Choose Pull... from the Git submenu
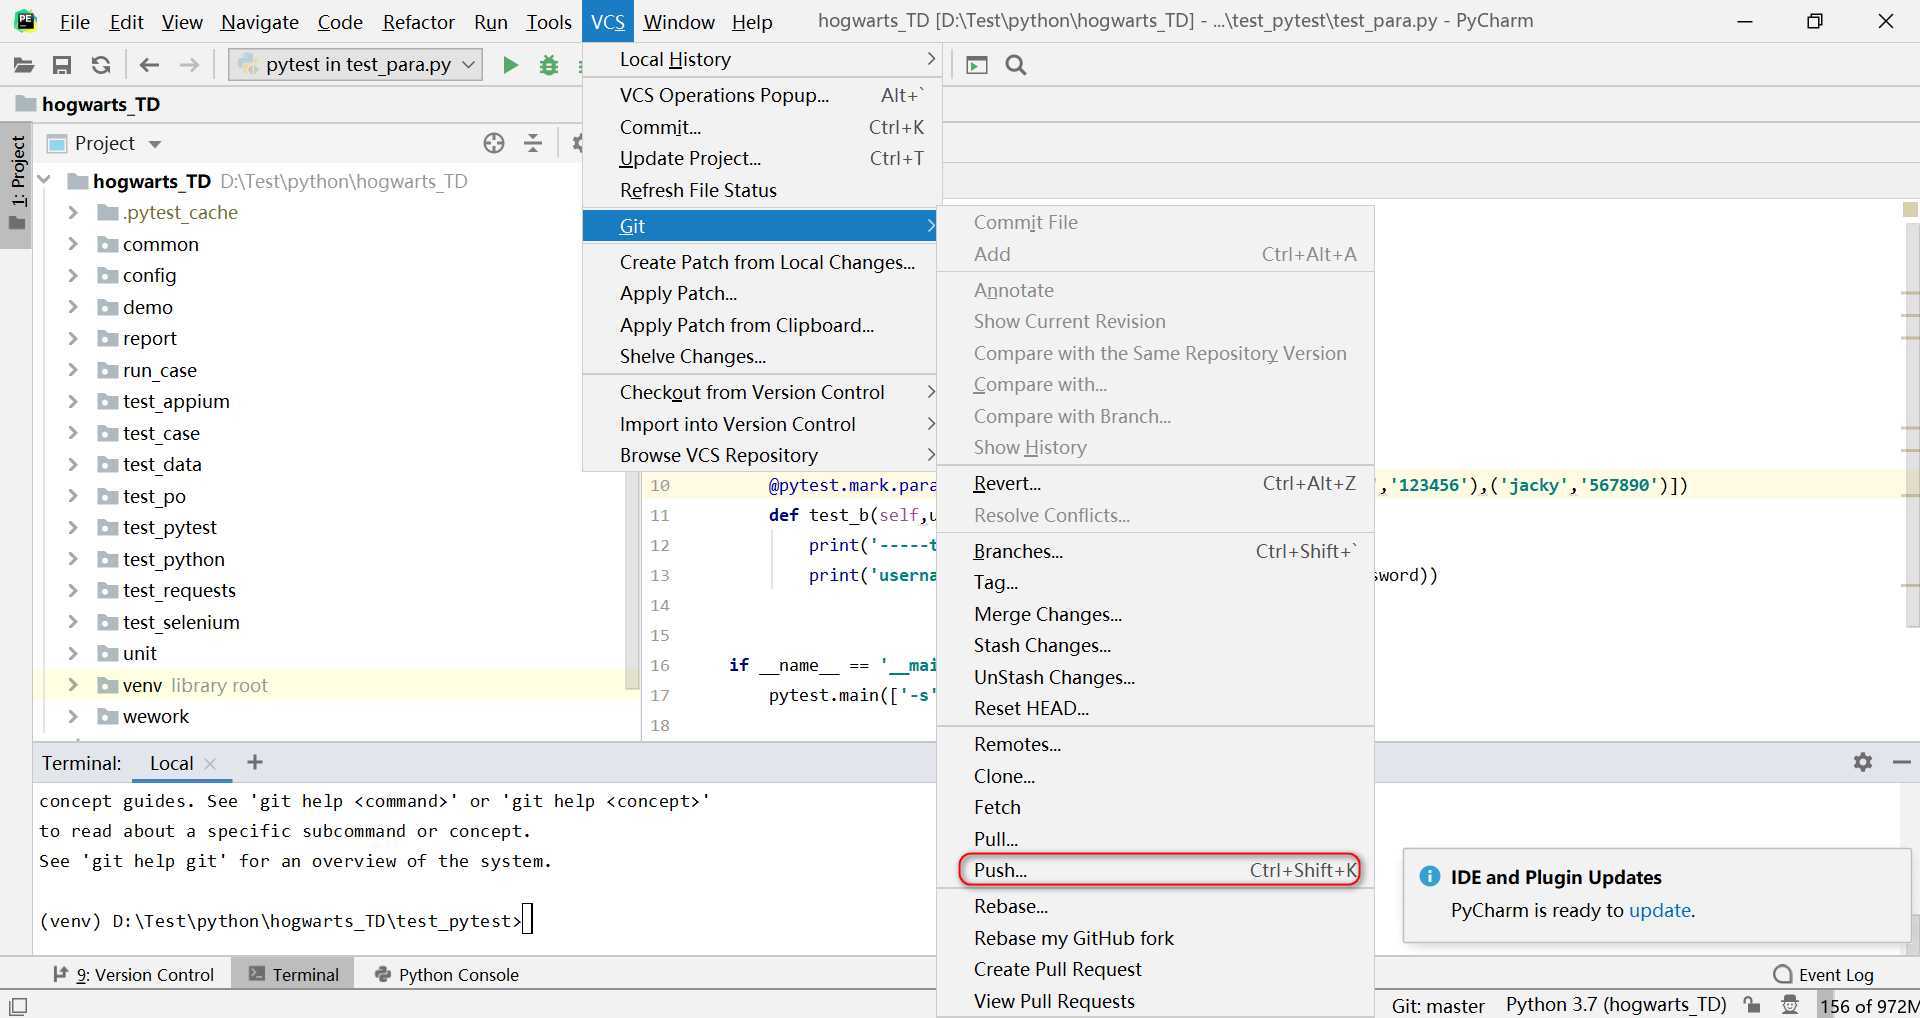1920x1018 pixels. tap(1155, 838)
